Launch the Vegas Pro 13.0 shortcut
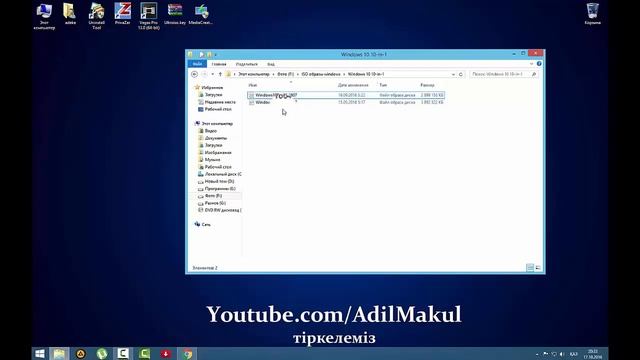The height and width of the screenshot is (360, 640). 149,16
